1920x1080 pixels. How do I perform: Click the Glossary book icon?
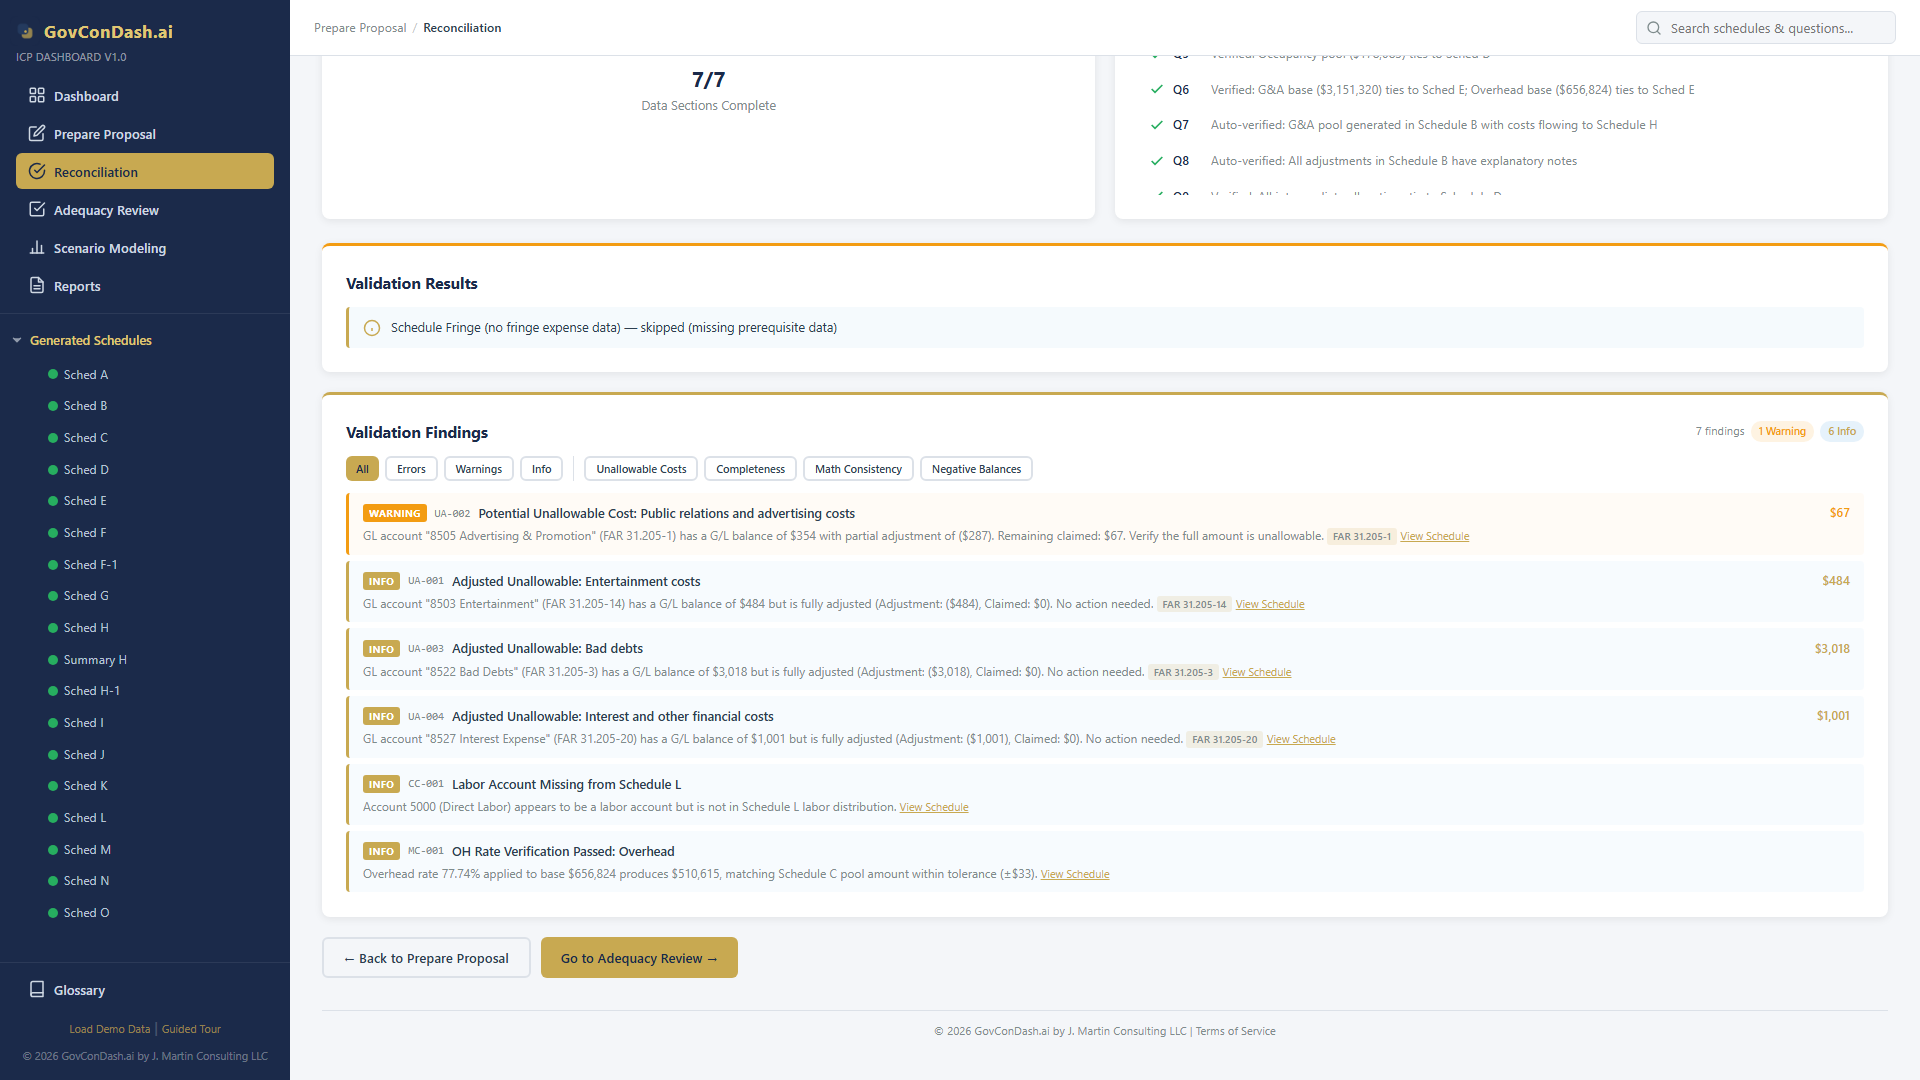tap(36, 989)
